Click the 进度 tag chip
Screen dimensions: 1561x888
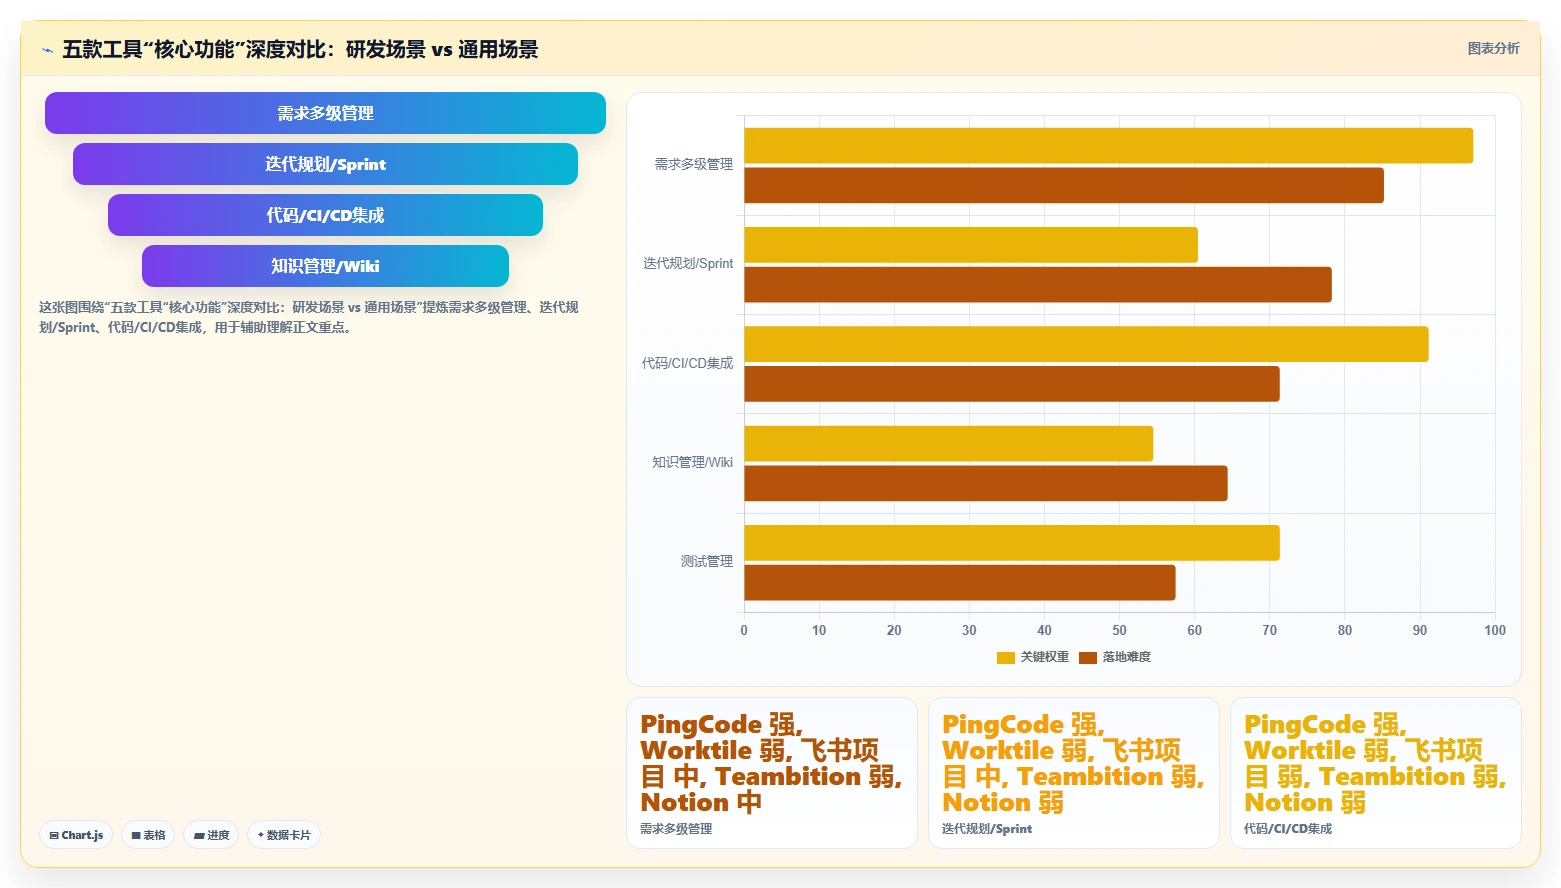point(211,835)
